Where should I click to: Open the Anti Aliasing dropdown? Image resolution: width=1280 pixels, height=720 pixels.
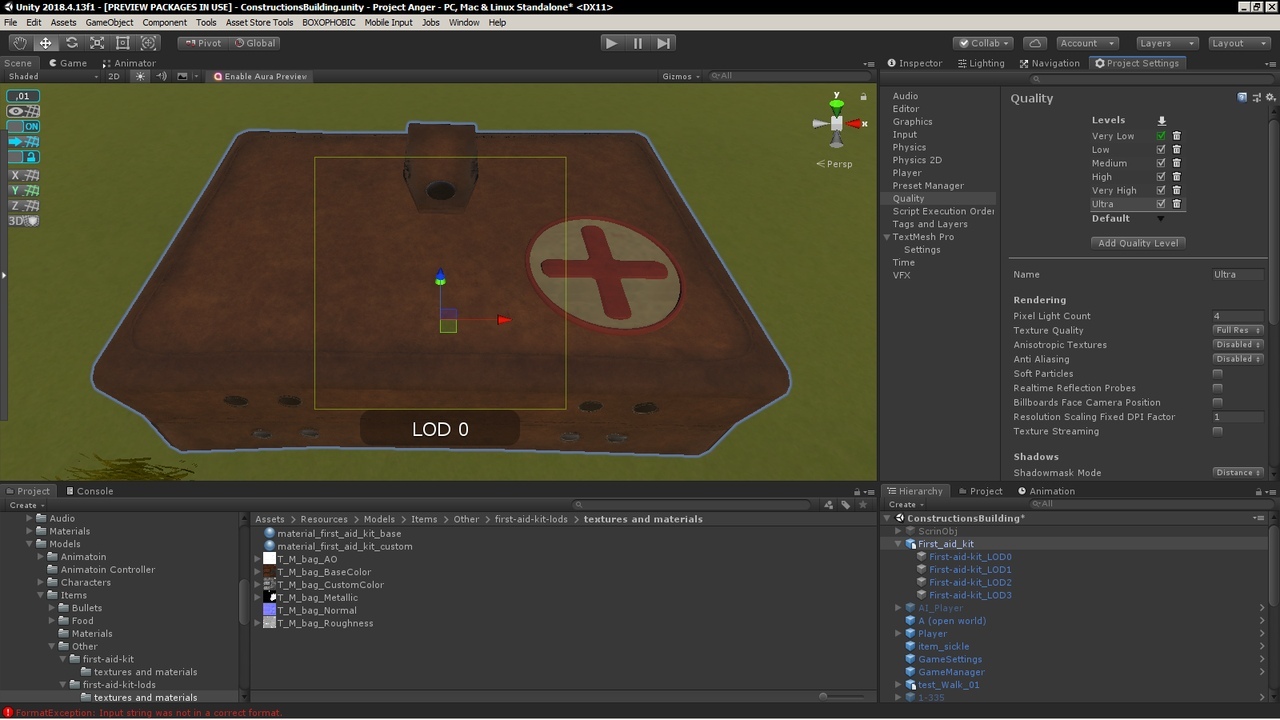click(1239, 359)
